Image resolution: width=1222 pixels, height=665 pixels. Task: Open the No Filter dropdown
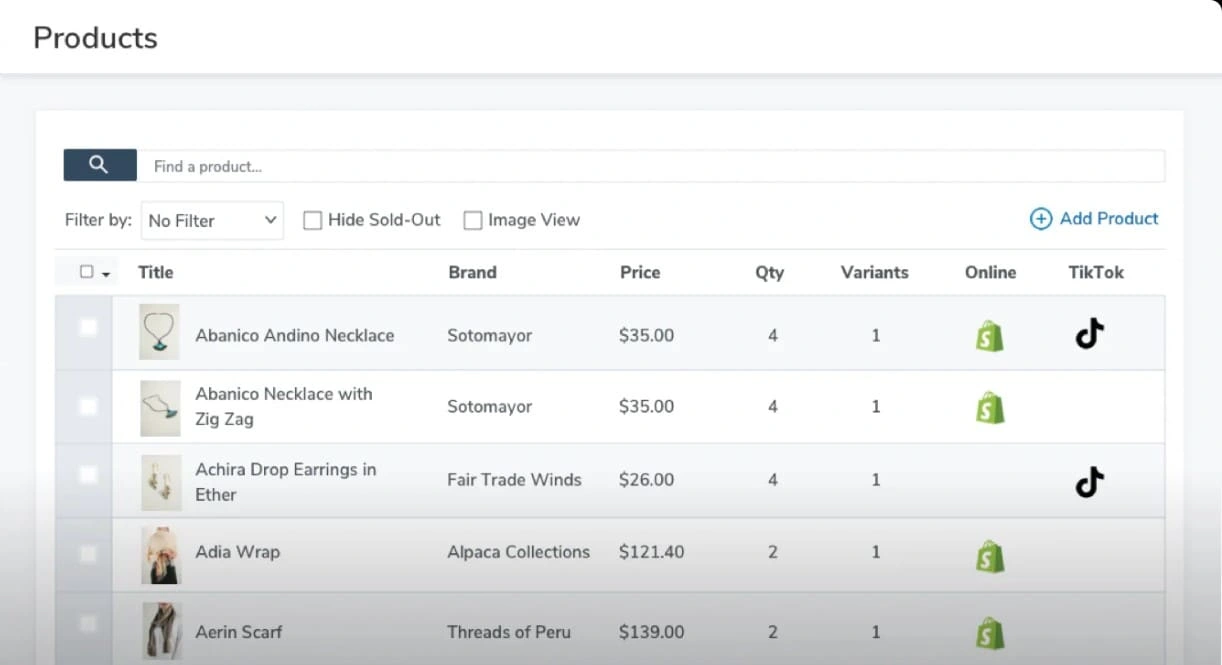pos(212,221)
